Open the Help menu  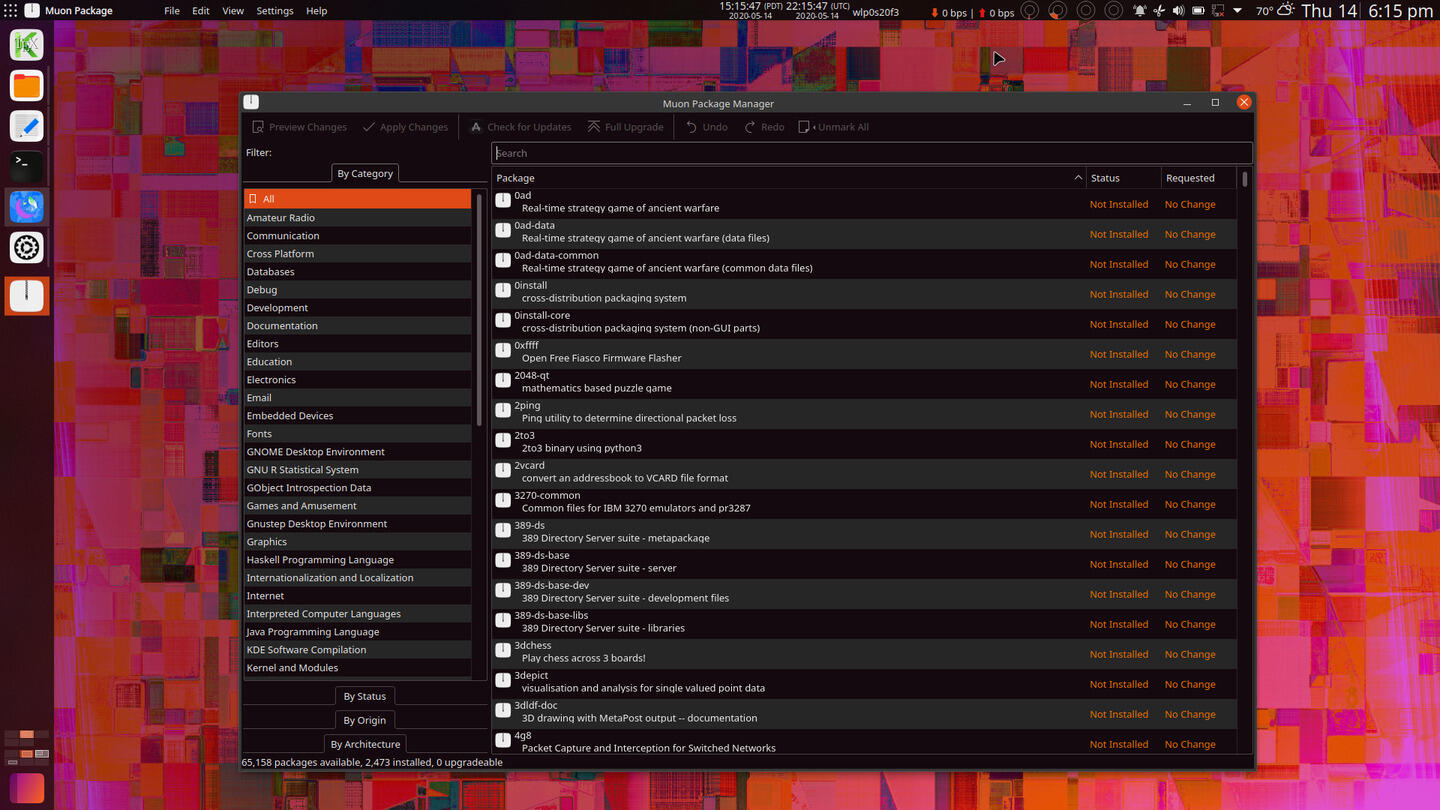316,11
